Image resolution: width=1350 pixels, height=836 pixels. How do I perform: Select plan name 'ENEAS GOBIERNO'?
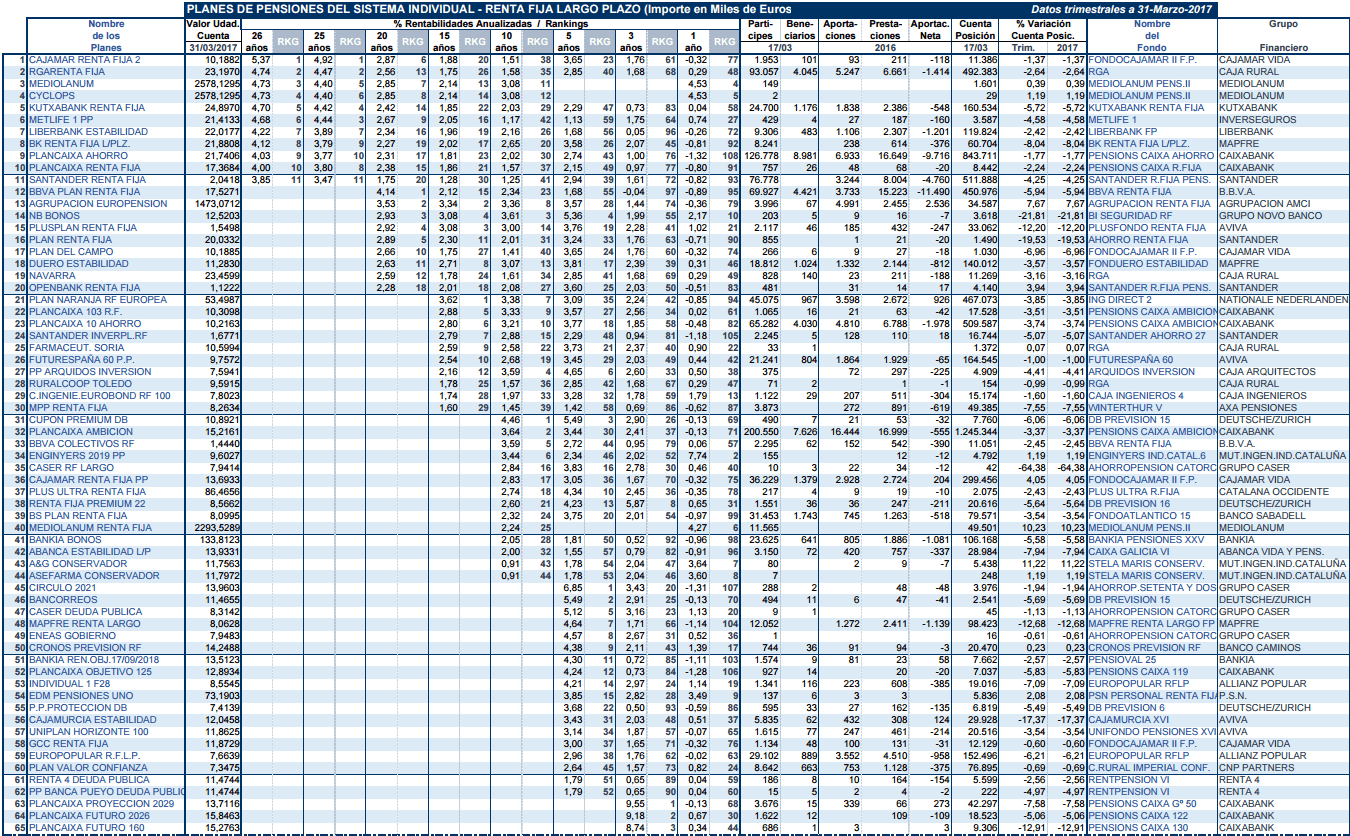pos(72,635)
